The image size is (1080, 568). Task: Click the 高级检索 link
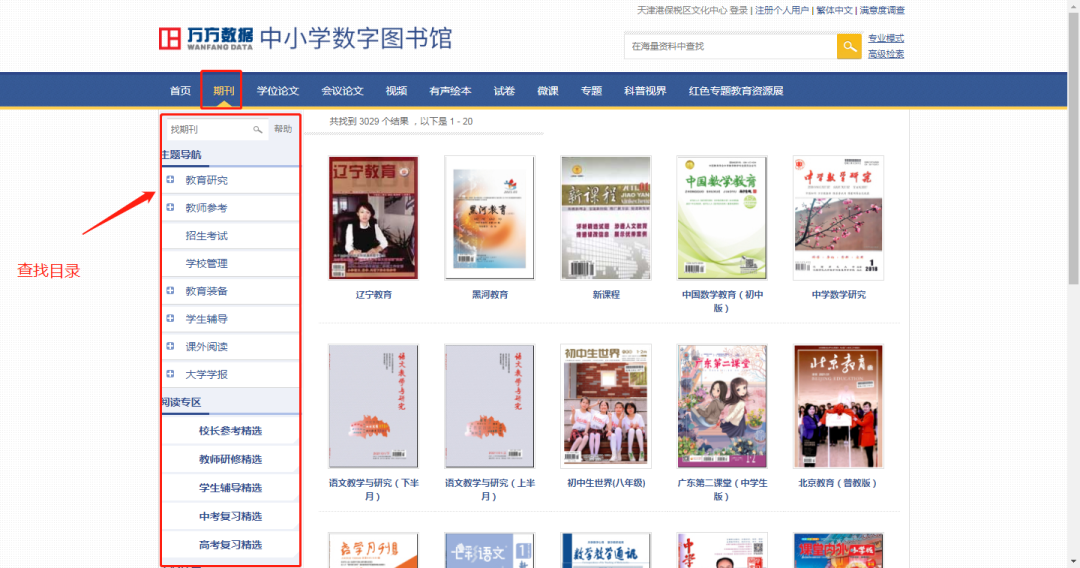[x=886, y=54]
